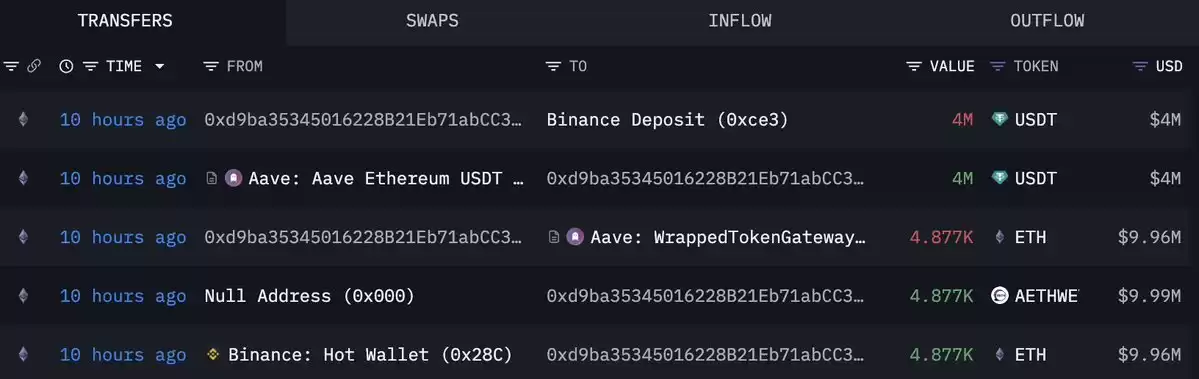Open the FROM column filter
The width and height of the screenshot is (1199, 379).
point(212,66)
